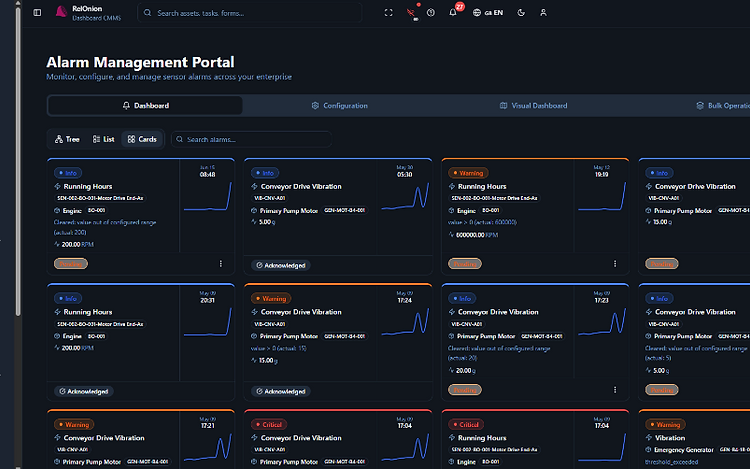Image resolution: width=750 pixels, height=469 pixels.
Task: Click Warning tag on 19:19 Running Hours card
Action: [468, 173]
